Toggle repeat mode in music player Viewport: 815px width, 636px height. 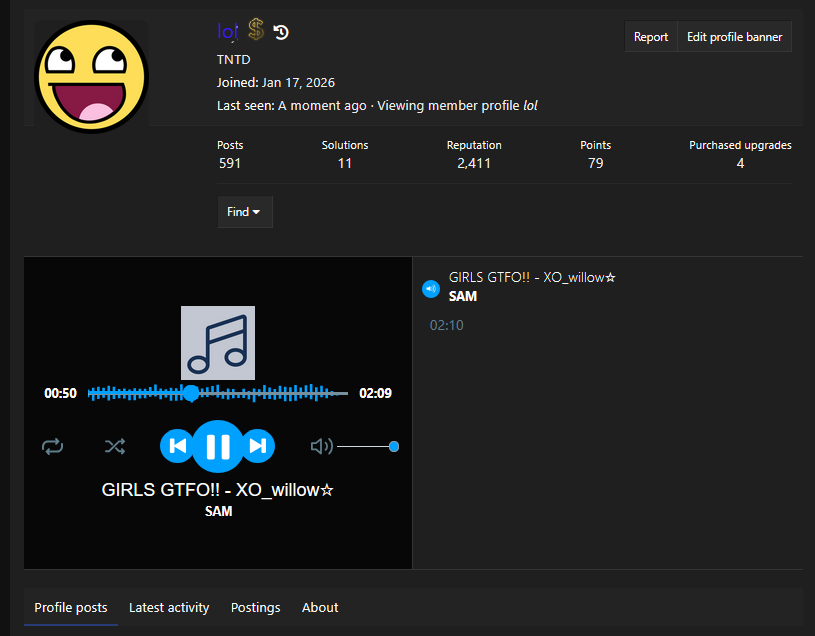click(52, 446)
